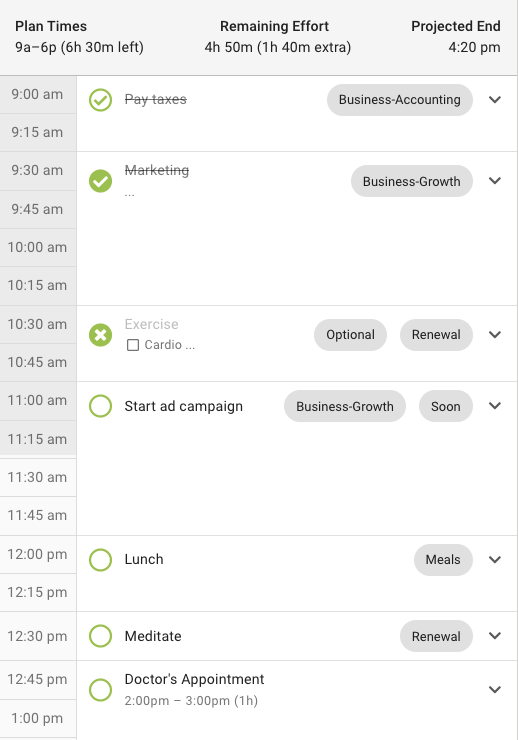Open the Exercise task chevron
This screenshot has width=518, height=740.
coord(495,335)
